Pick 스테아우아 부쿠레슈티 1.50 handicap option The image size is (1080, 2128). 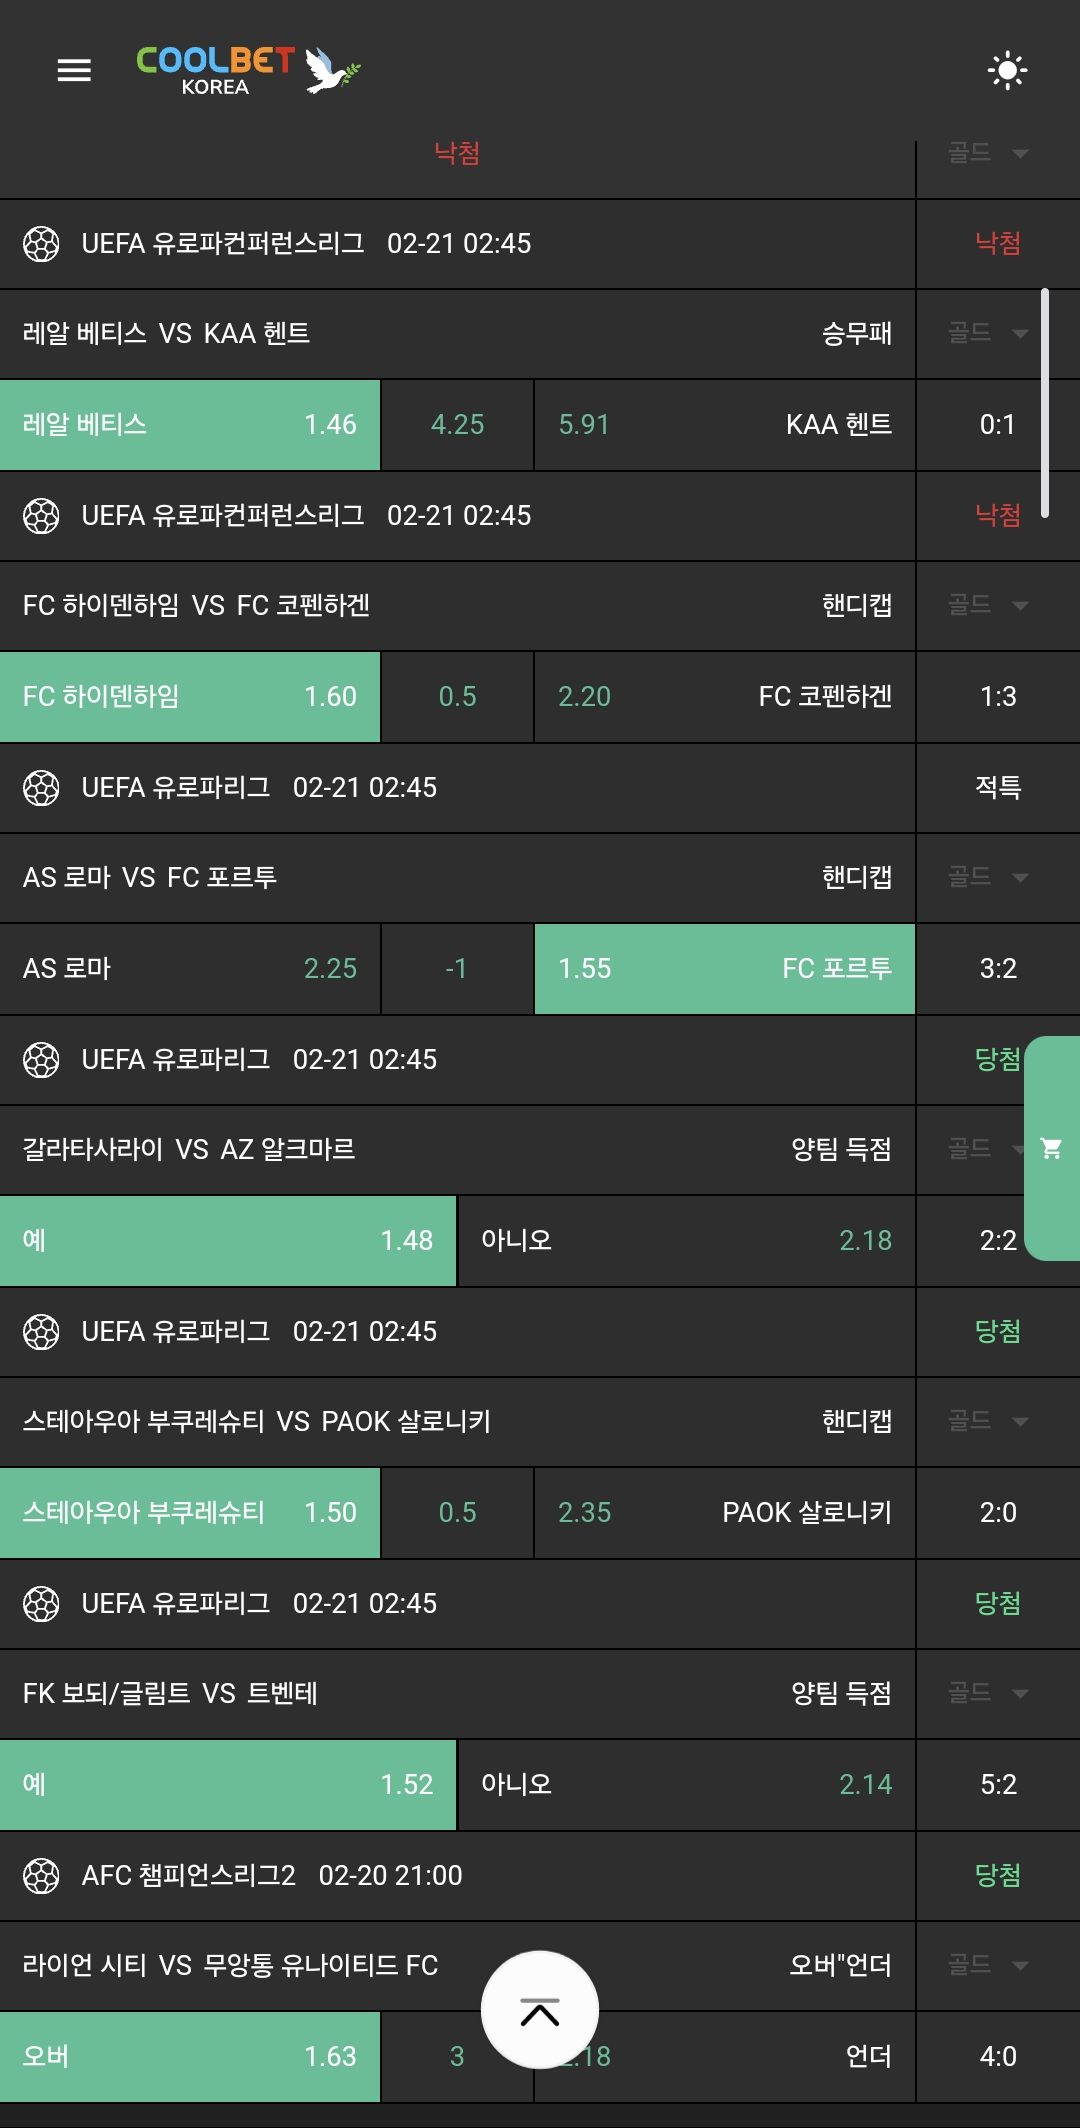coord(190,1513)
